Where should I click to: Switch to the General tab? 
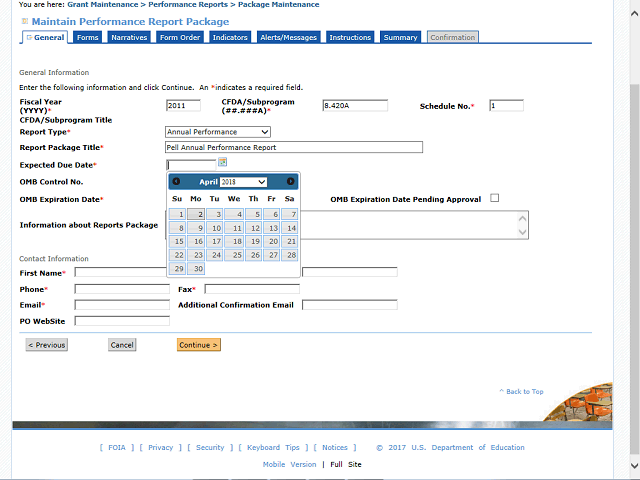pos(45,37)
